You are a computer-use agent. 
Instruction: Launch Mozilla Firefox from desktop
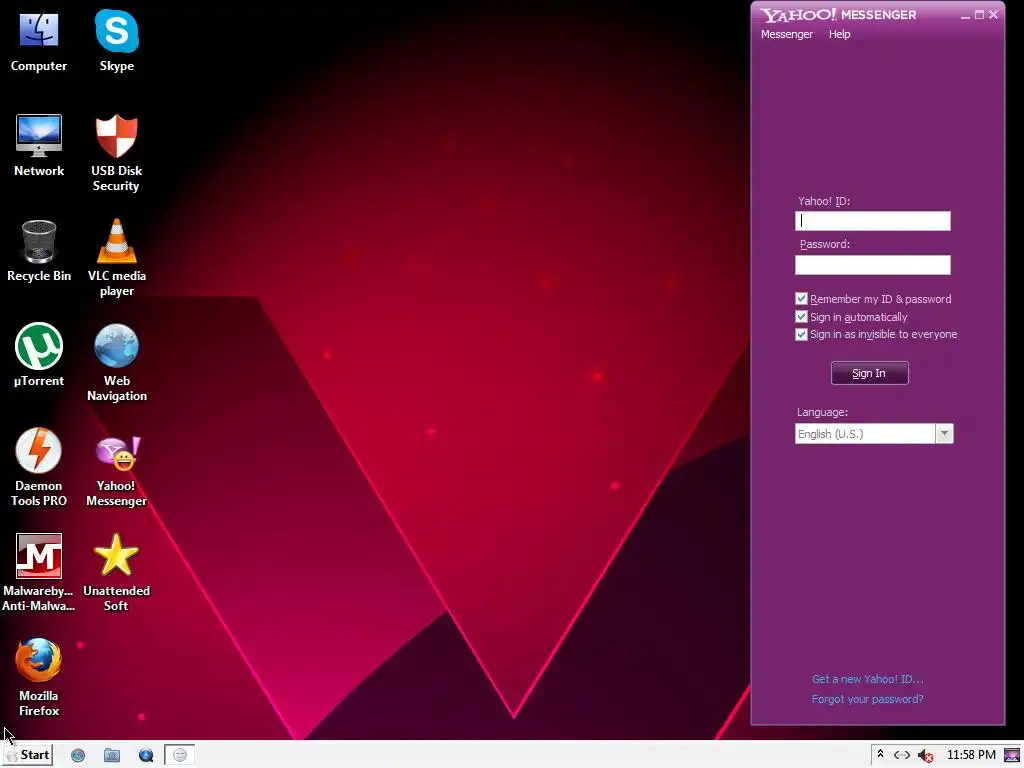39,678
